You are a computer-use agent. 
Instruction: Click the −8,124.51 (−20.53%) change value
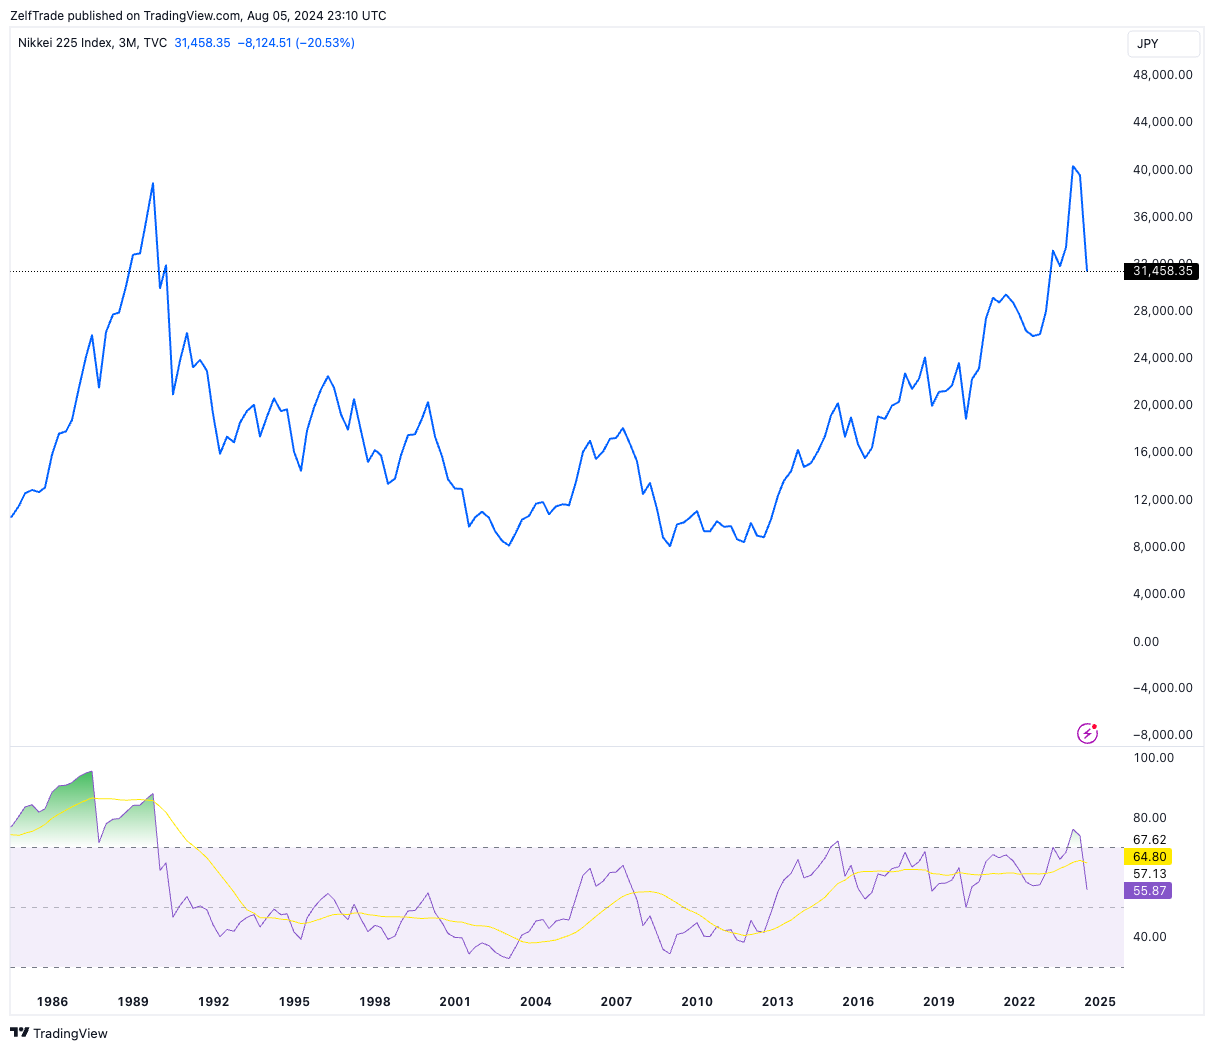tap(296, 43)
